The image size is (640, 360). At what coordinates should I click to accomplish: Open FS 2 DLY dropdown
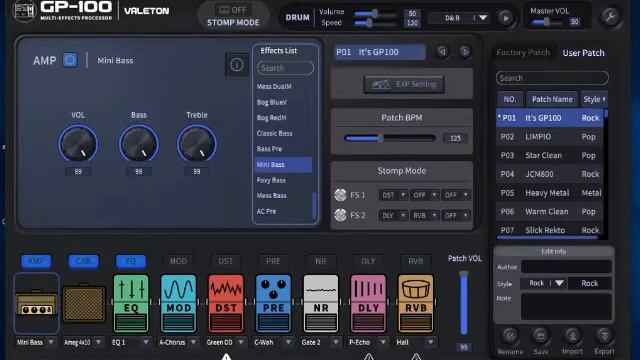coord(393,215)
